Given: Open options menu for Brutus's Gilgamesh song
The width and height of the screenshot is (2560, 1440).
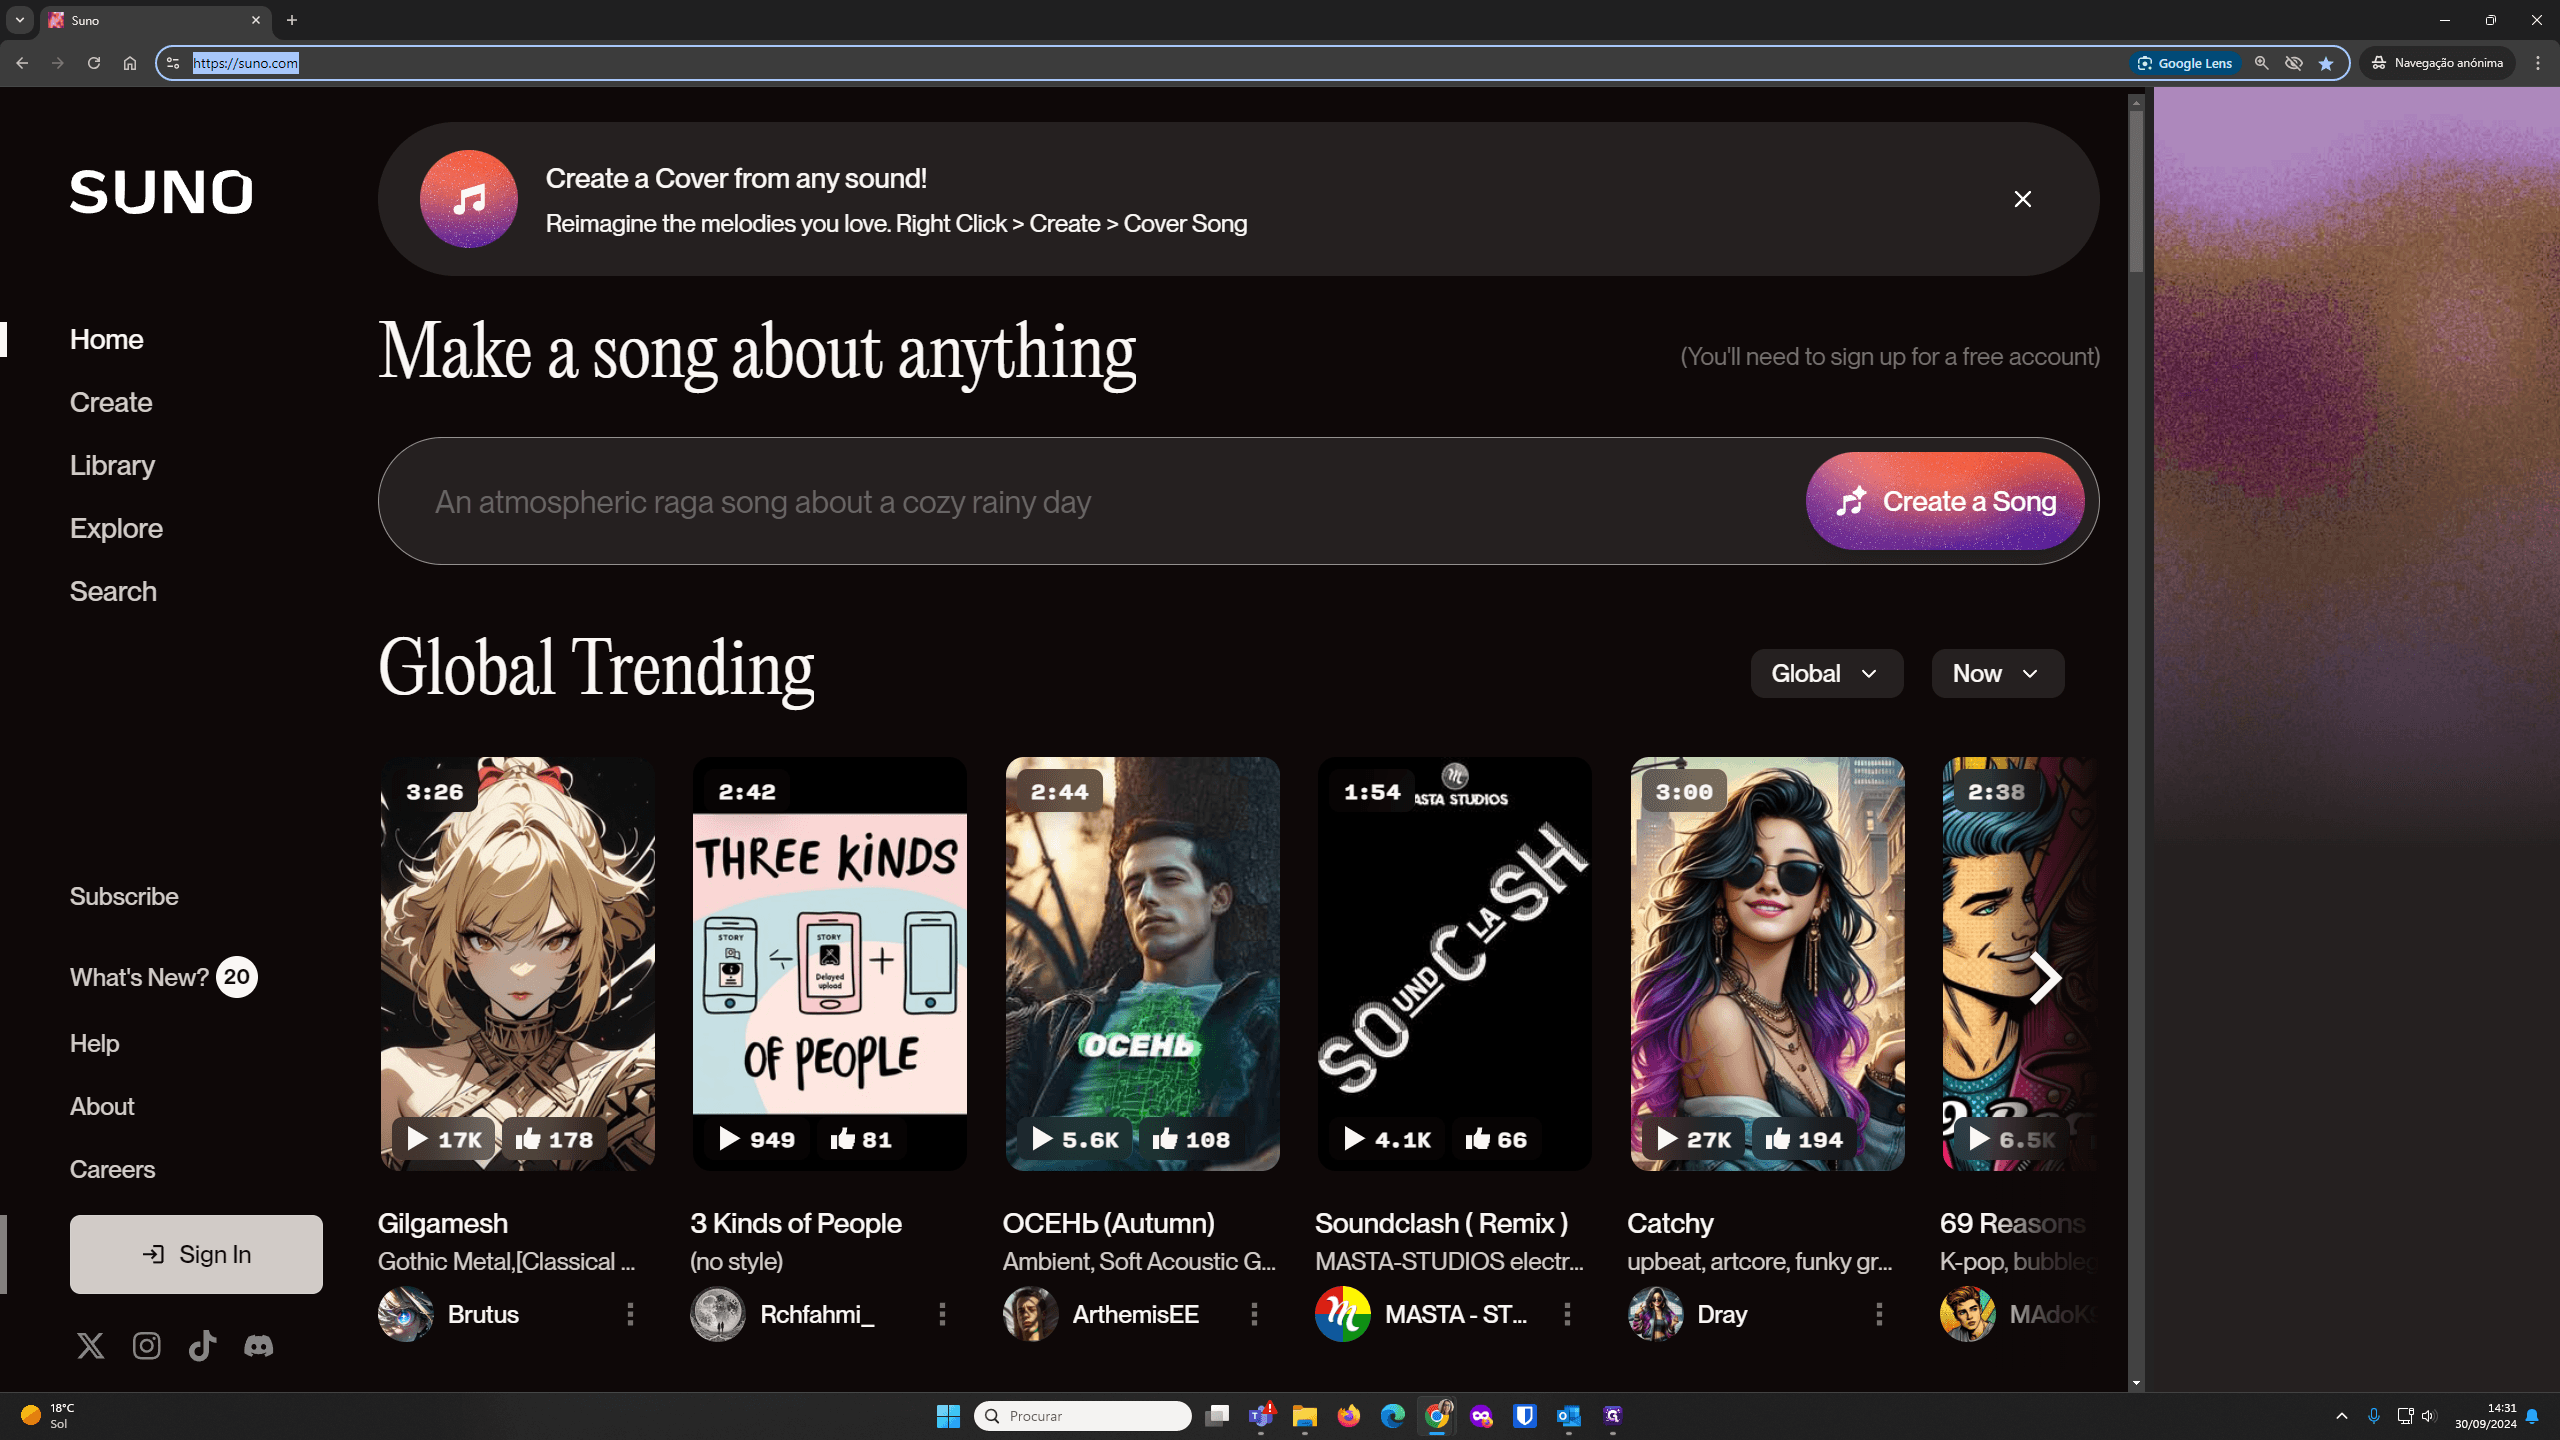Looking at the screenshot, I should click(630, 1314).
